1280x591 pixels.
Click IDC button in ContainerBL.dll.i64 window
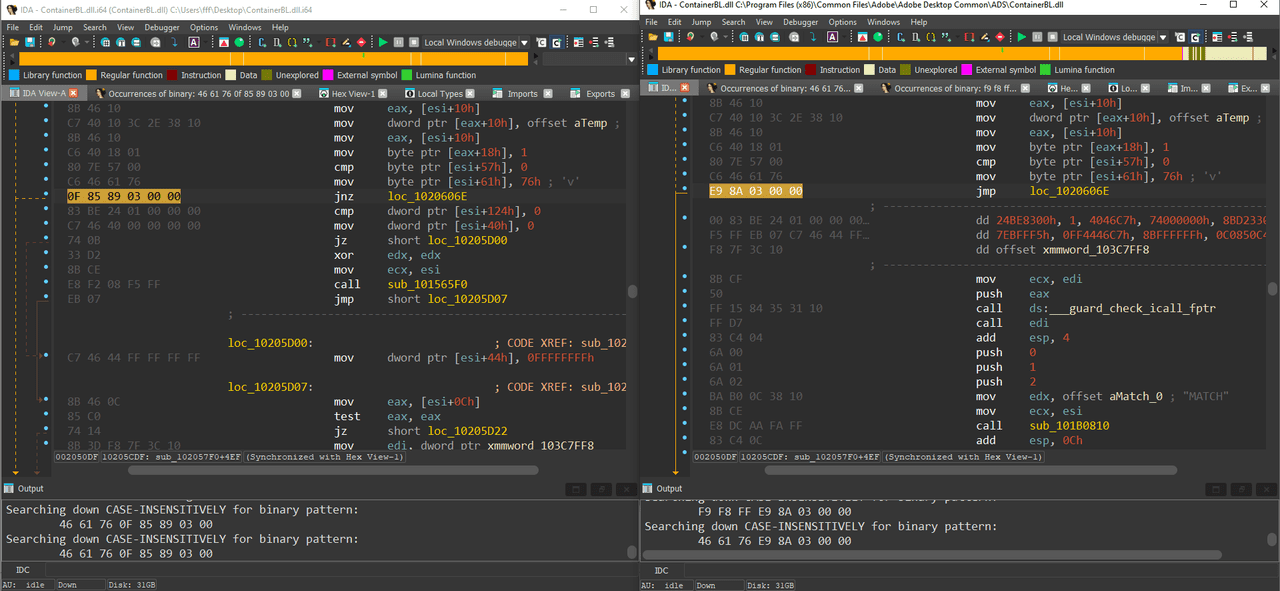[22, 570]
